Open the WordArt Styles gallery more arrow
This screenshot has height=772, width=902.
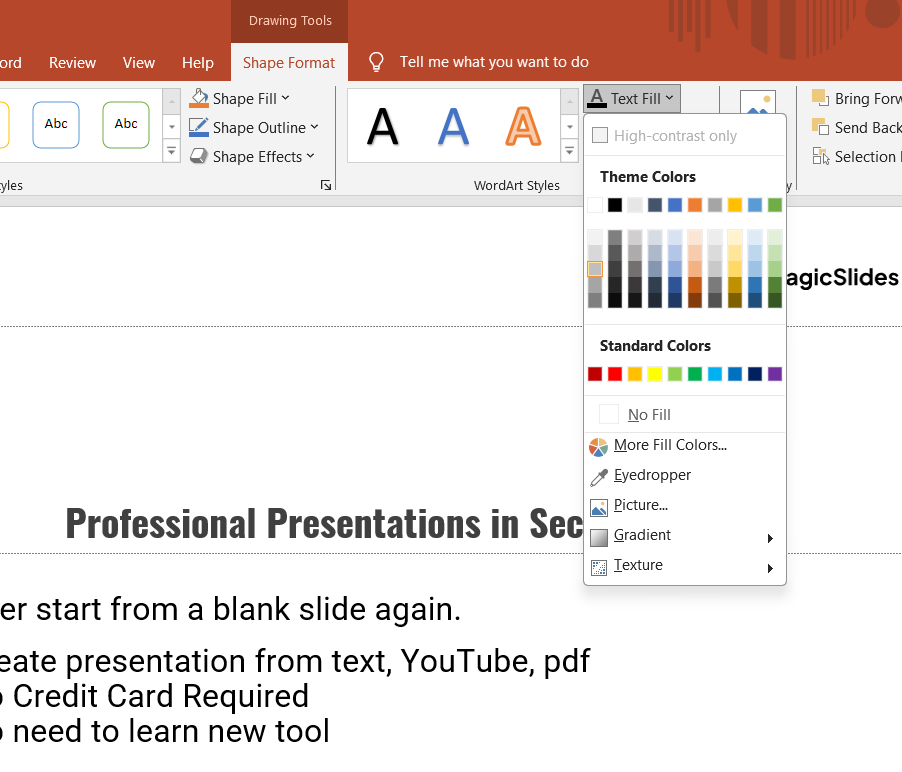tap(570, 151)
